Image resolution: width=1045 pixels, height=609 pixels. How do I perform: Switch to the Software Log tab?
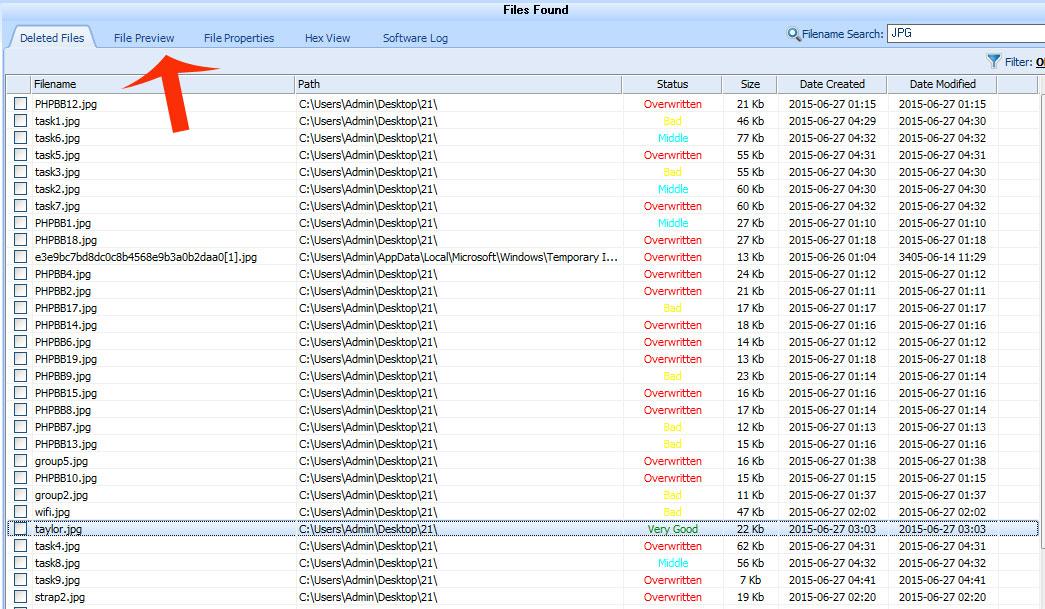(x=414, y=37)
